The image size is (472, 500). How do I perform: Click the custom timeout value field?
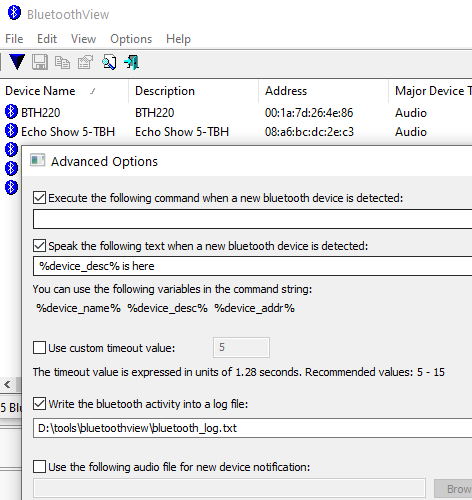(241, 348)
